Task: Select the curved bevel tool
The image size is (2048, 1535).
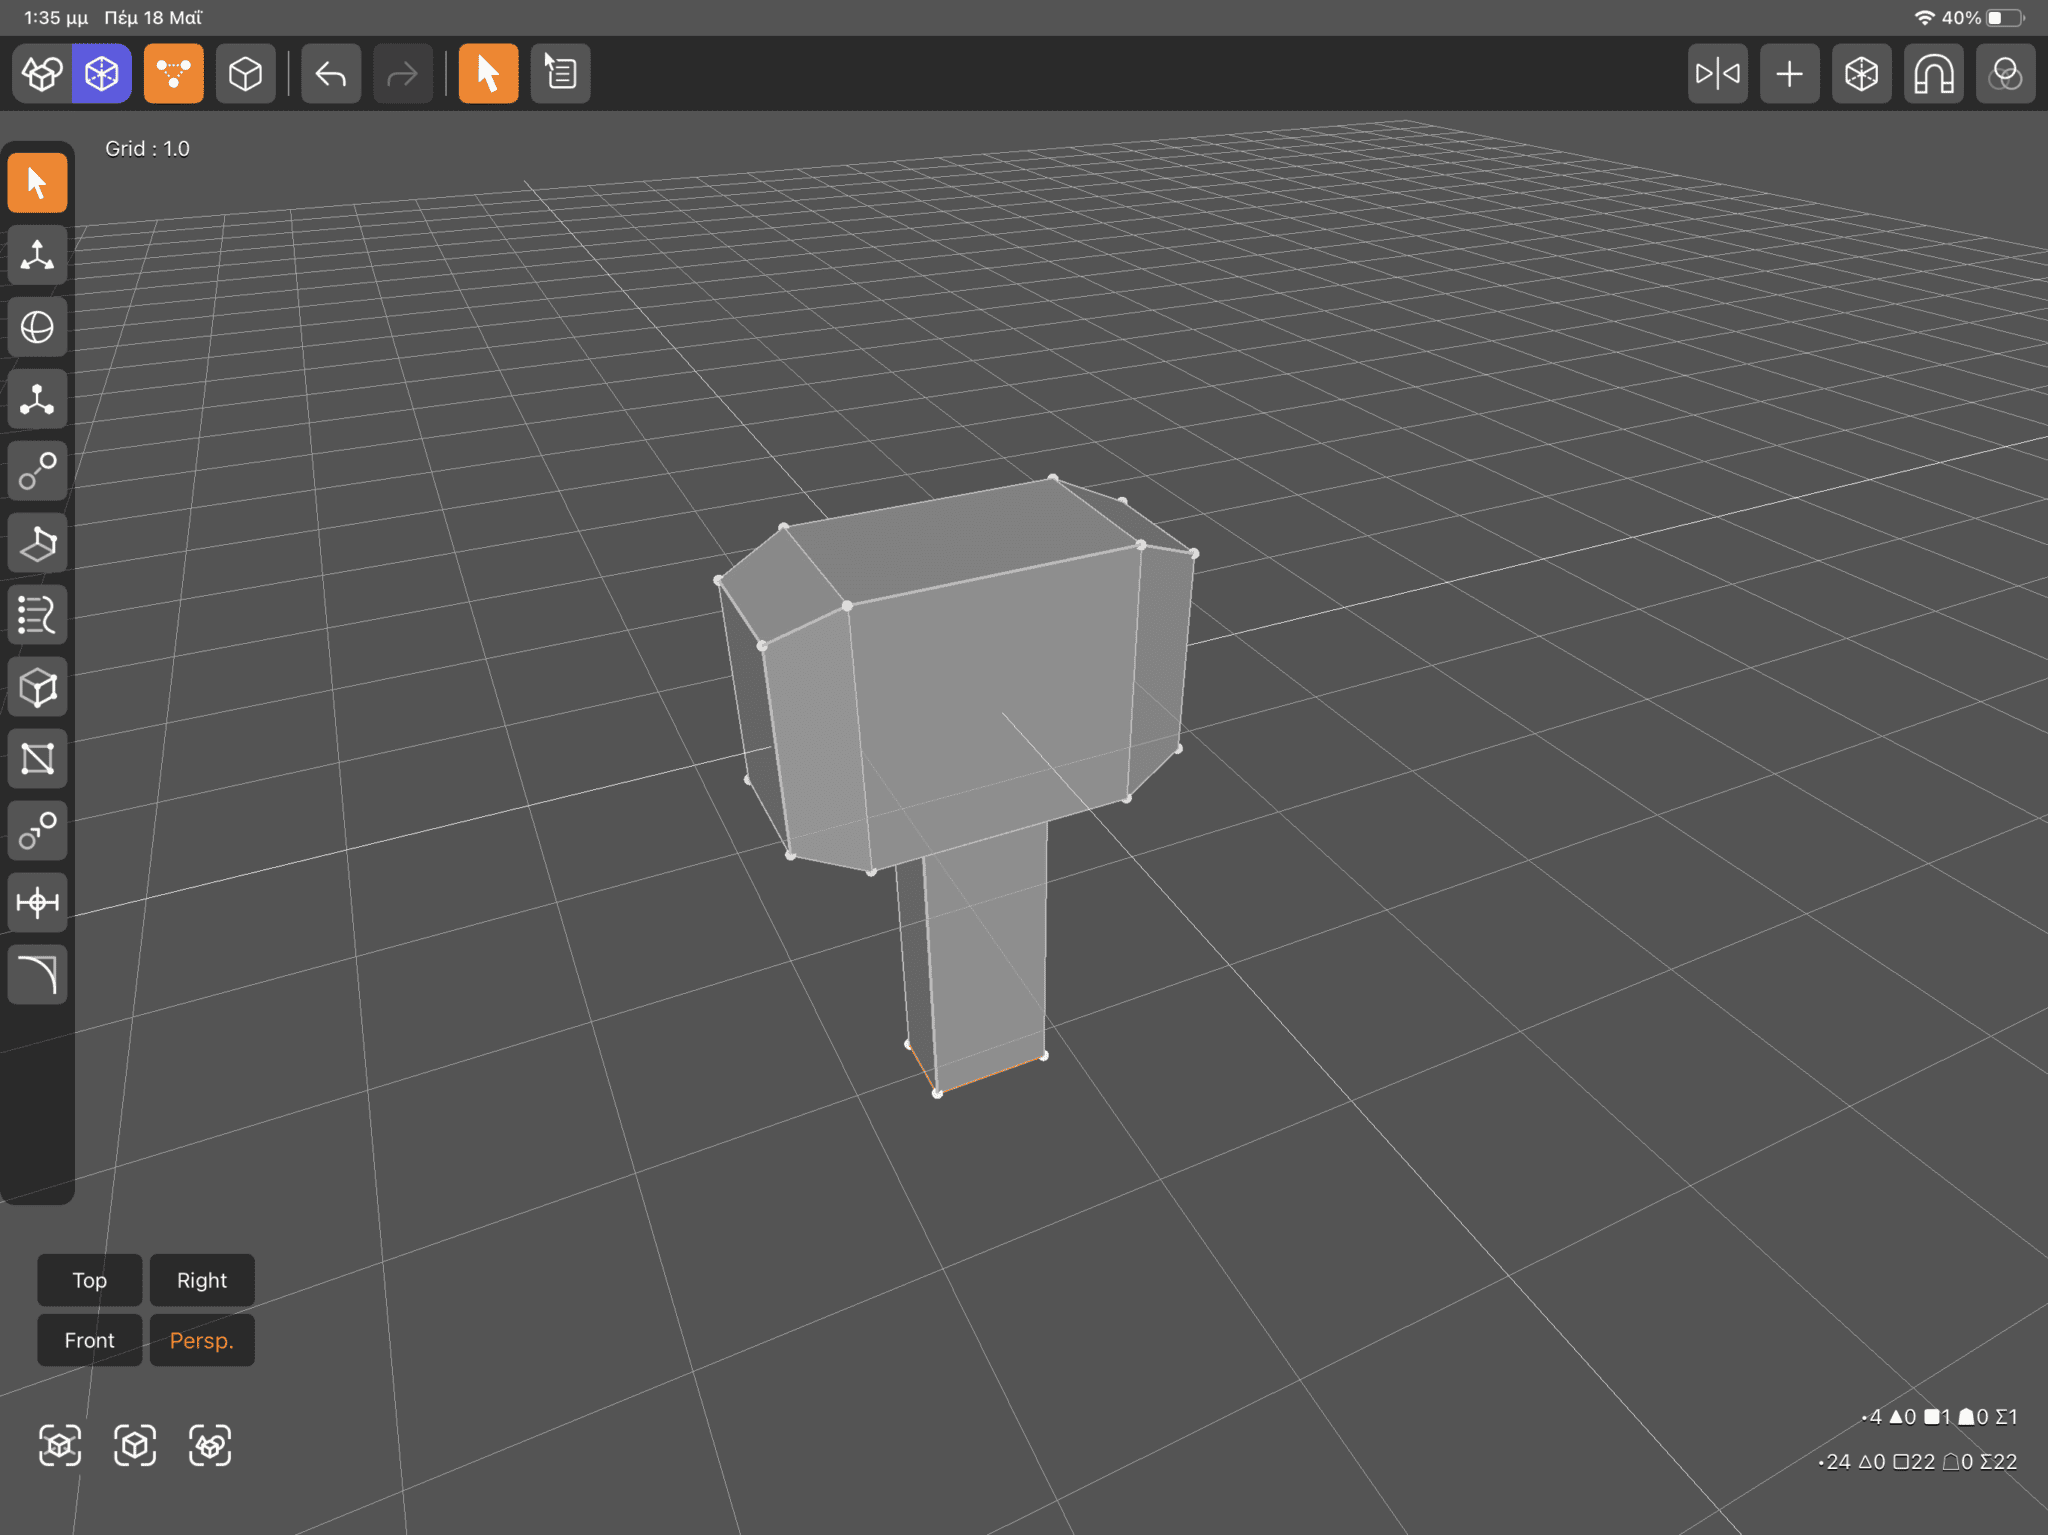Action: pyautogui.click(x=38, y=975)
